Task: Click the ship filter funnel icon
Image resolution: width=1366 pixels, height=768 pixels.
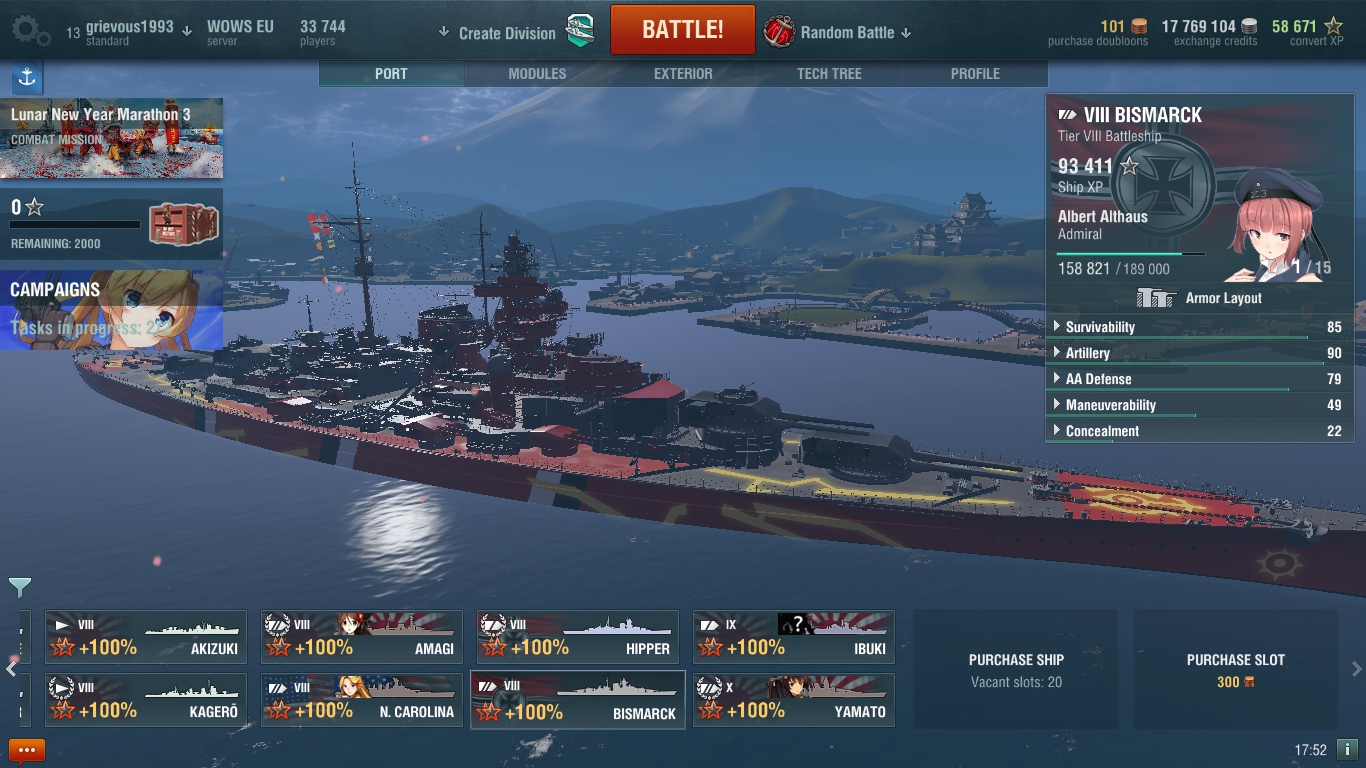Action: (x=19, y=587)
